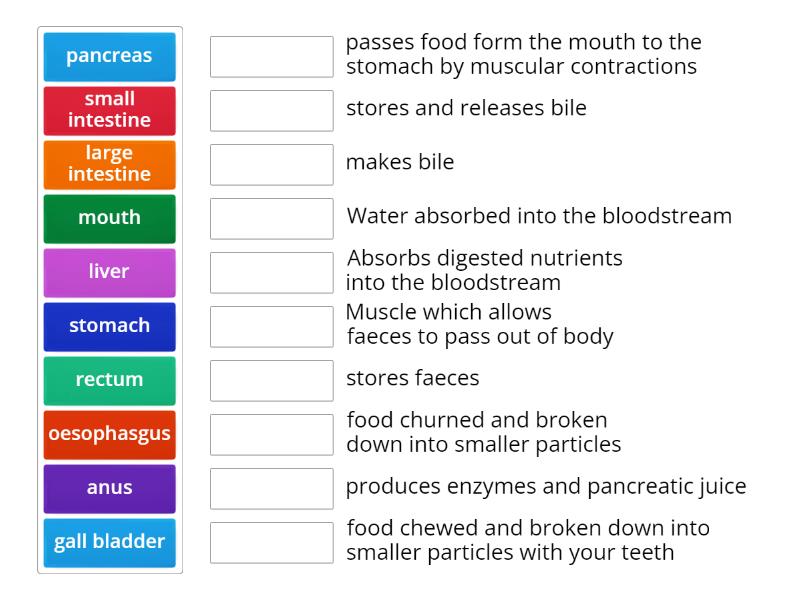Image resolution: width=800 pixels, height=600 pixels.
Task: Choose the large intestine tile
Action: click(109, 164)
